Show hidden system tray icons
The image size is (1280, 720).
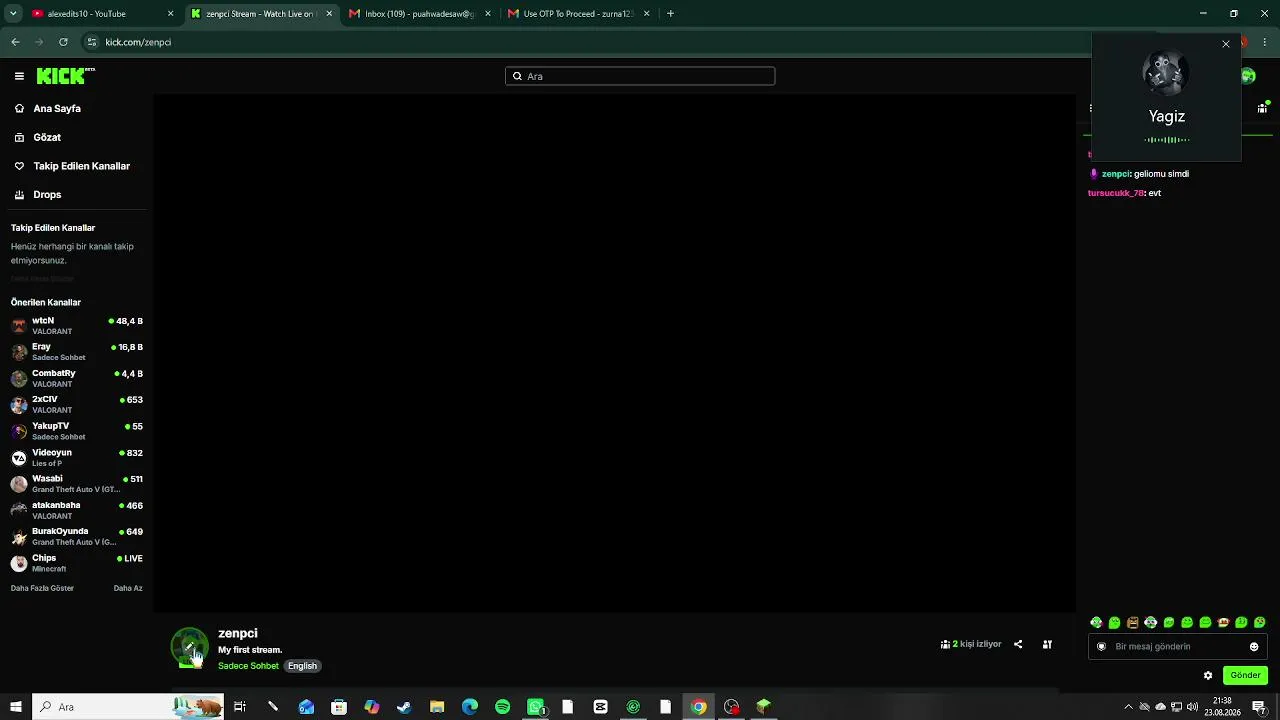pyautogui.click(x=1128, y=707)
